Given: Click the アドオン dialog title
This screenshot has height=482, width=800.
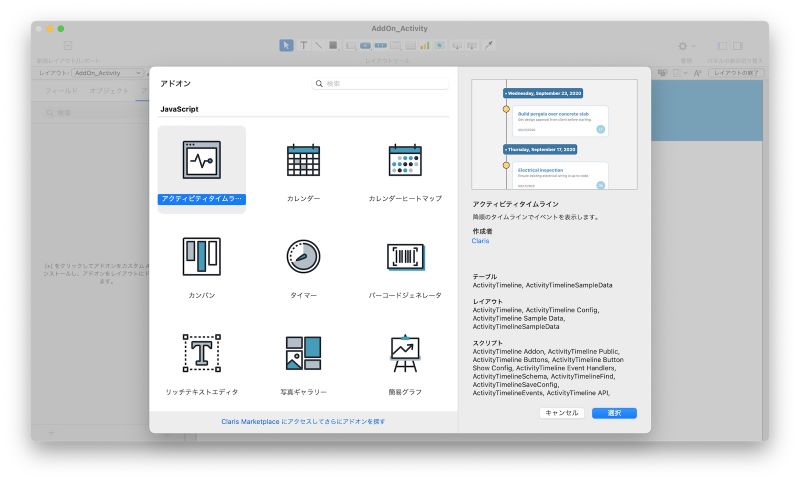Looking at the screenshot, I should tap(175, 83).
